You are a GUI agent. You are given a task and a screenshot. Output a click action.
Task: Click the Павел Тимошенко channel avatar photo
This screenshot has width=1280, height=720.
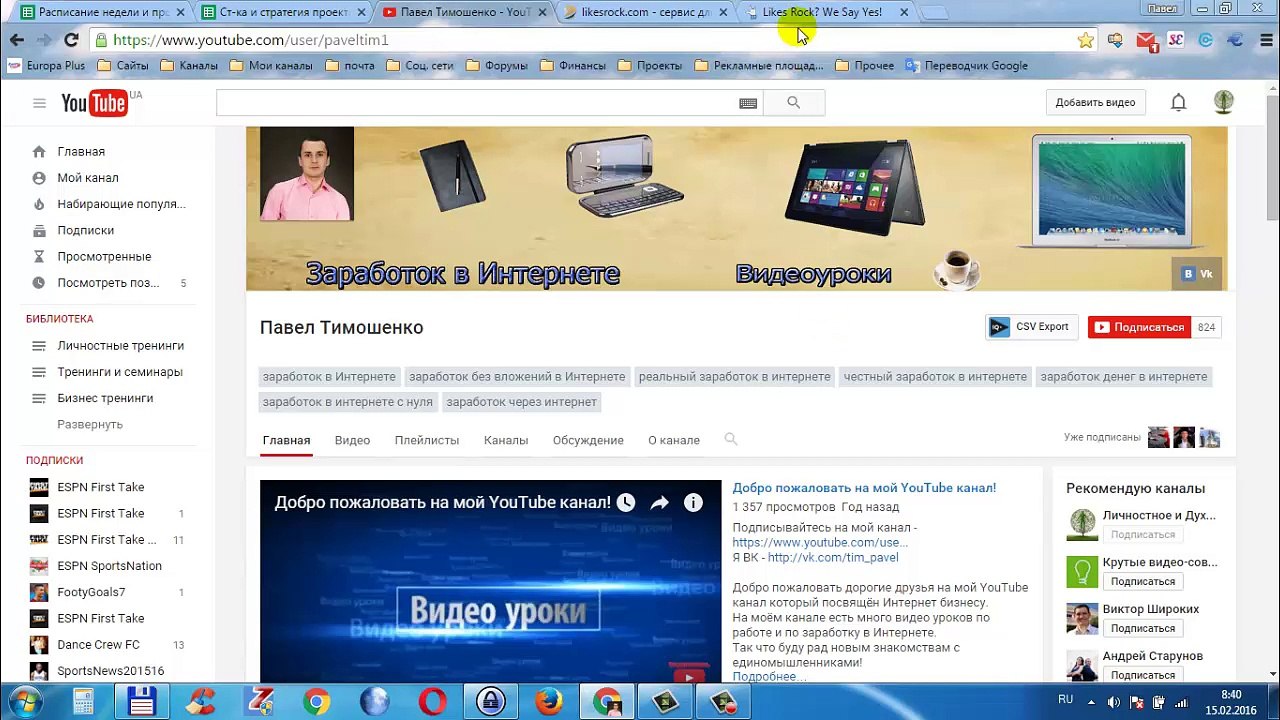[306, 174]
